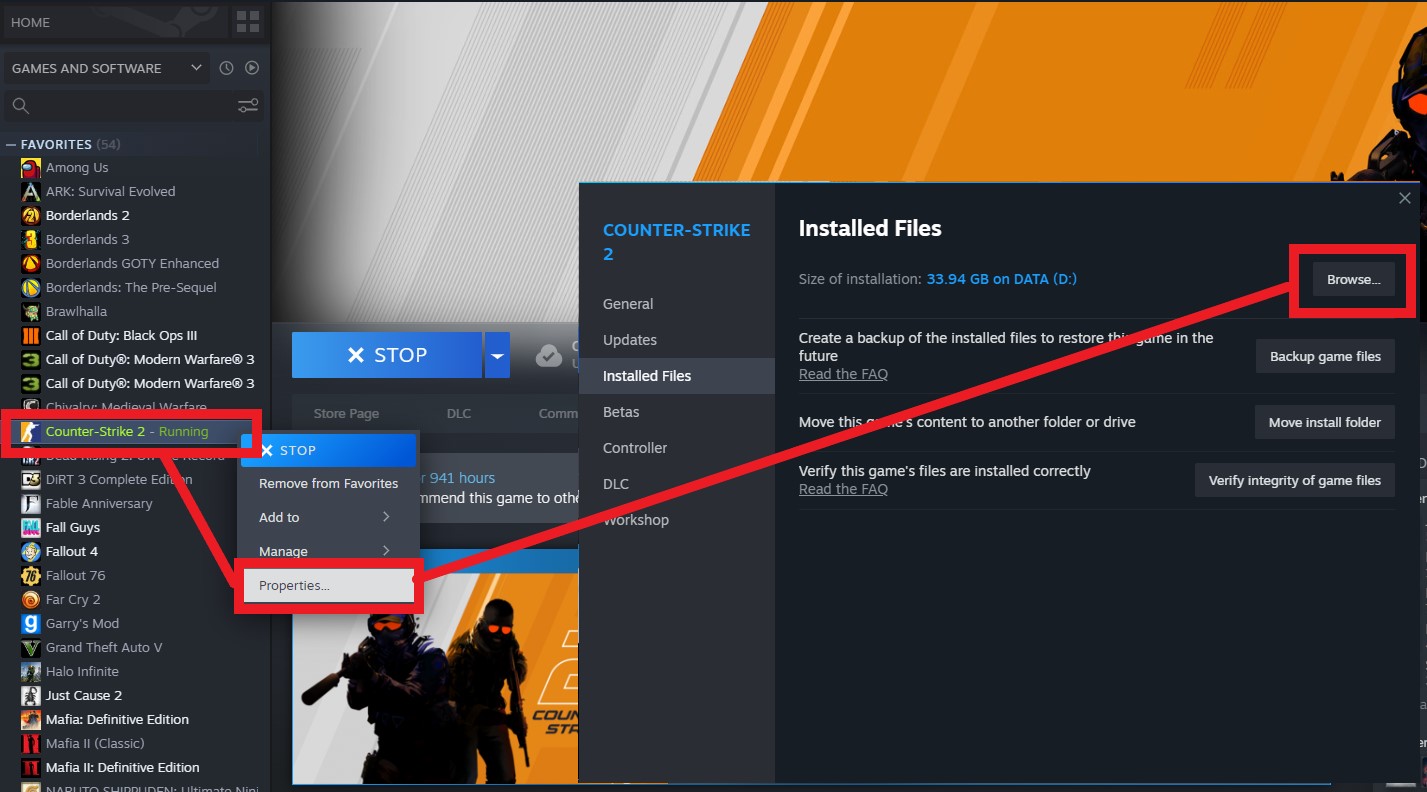Select DIRT 3 Complete Edition

coord(119,480)
